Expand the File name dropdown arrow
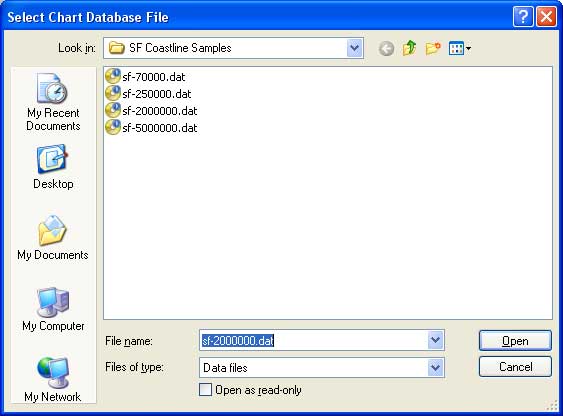 [435, 340]
